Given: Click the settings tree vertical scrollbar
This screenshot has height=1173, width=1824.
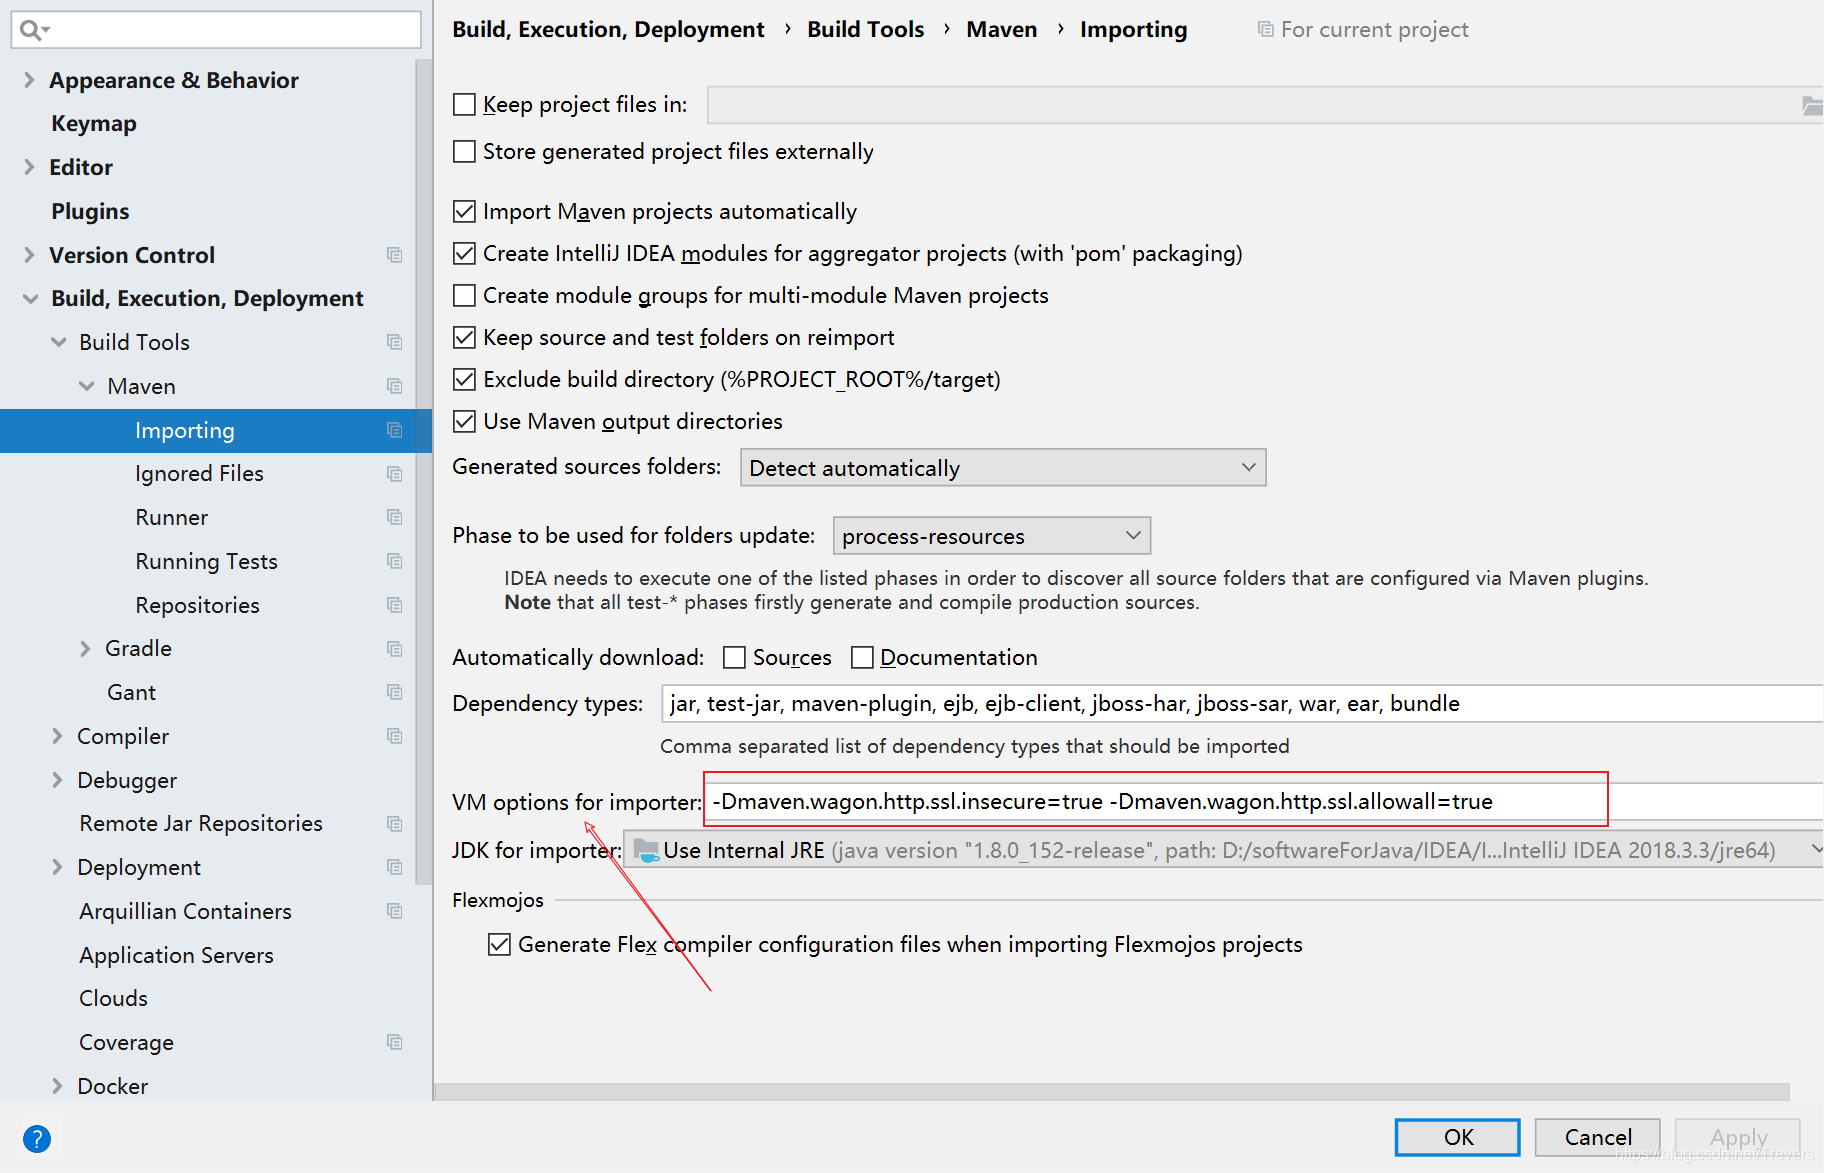Looking at the screenshot, I should pos(423,472).
